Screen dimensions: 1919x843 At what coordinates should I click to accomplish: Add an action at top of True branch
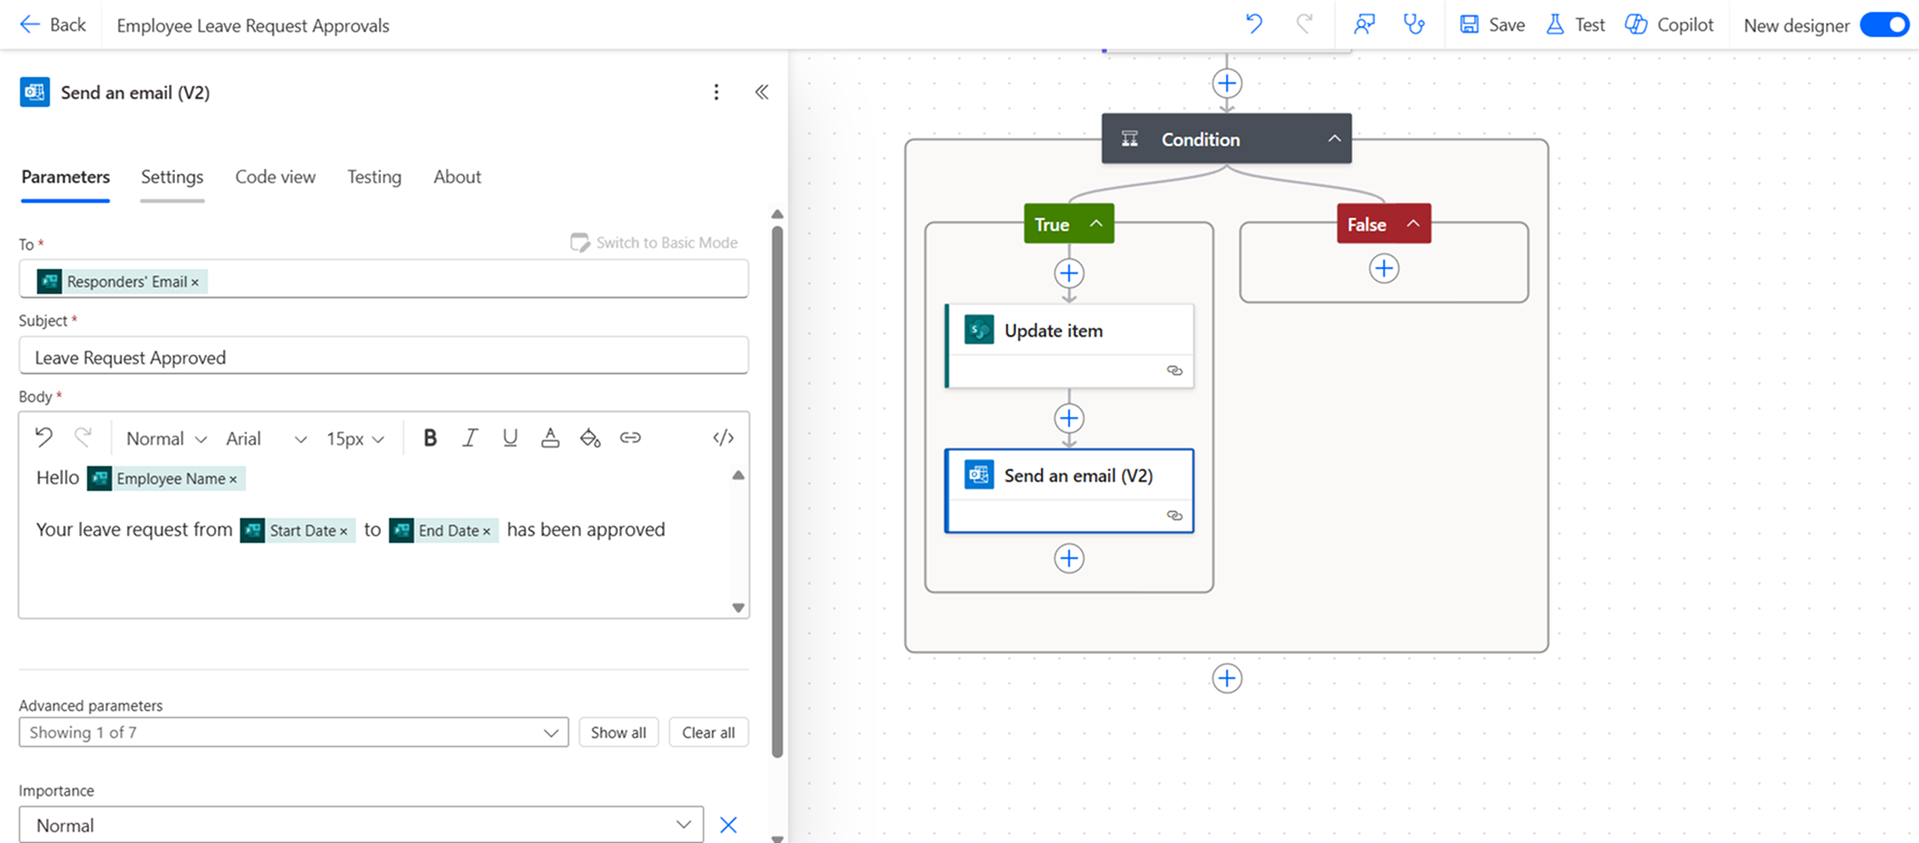[1069, 273]
